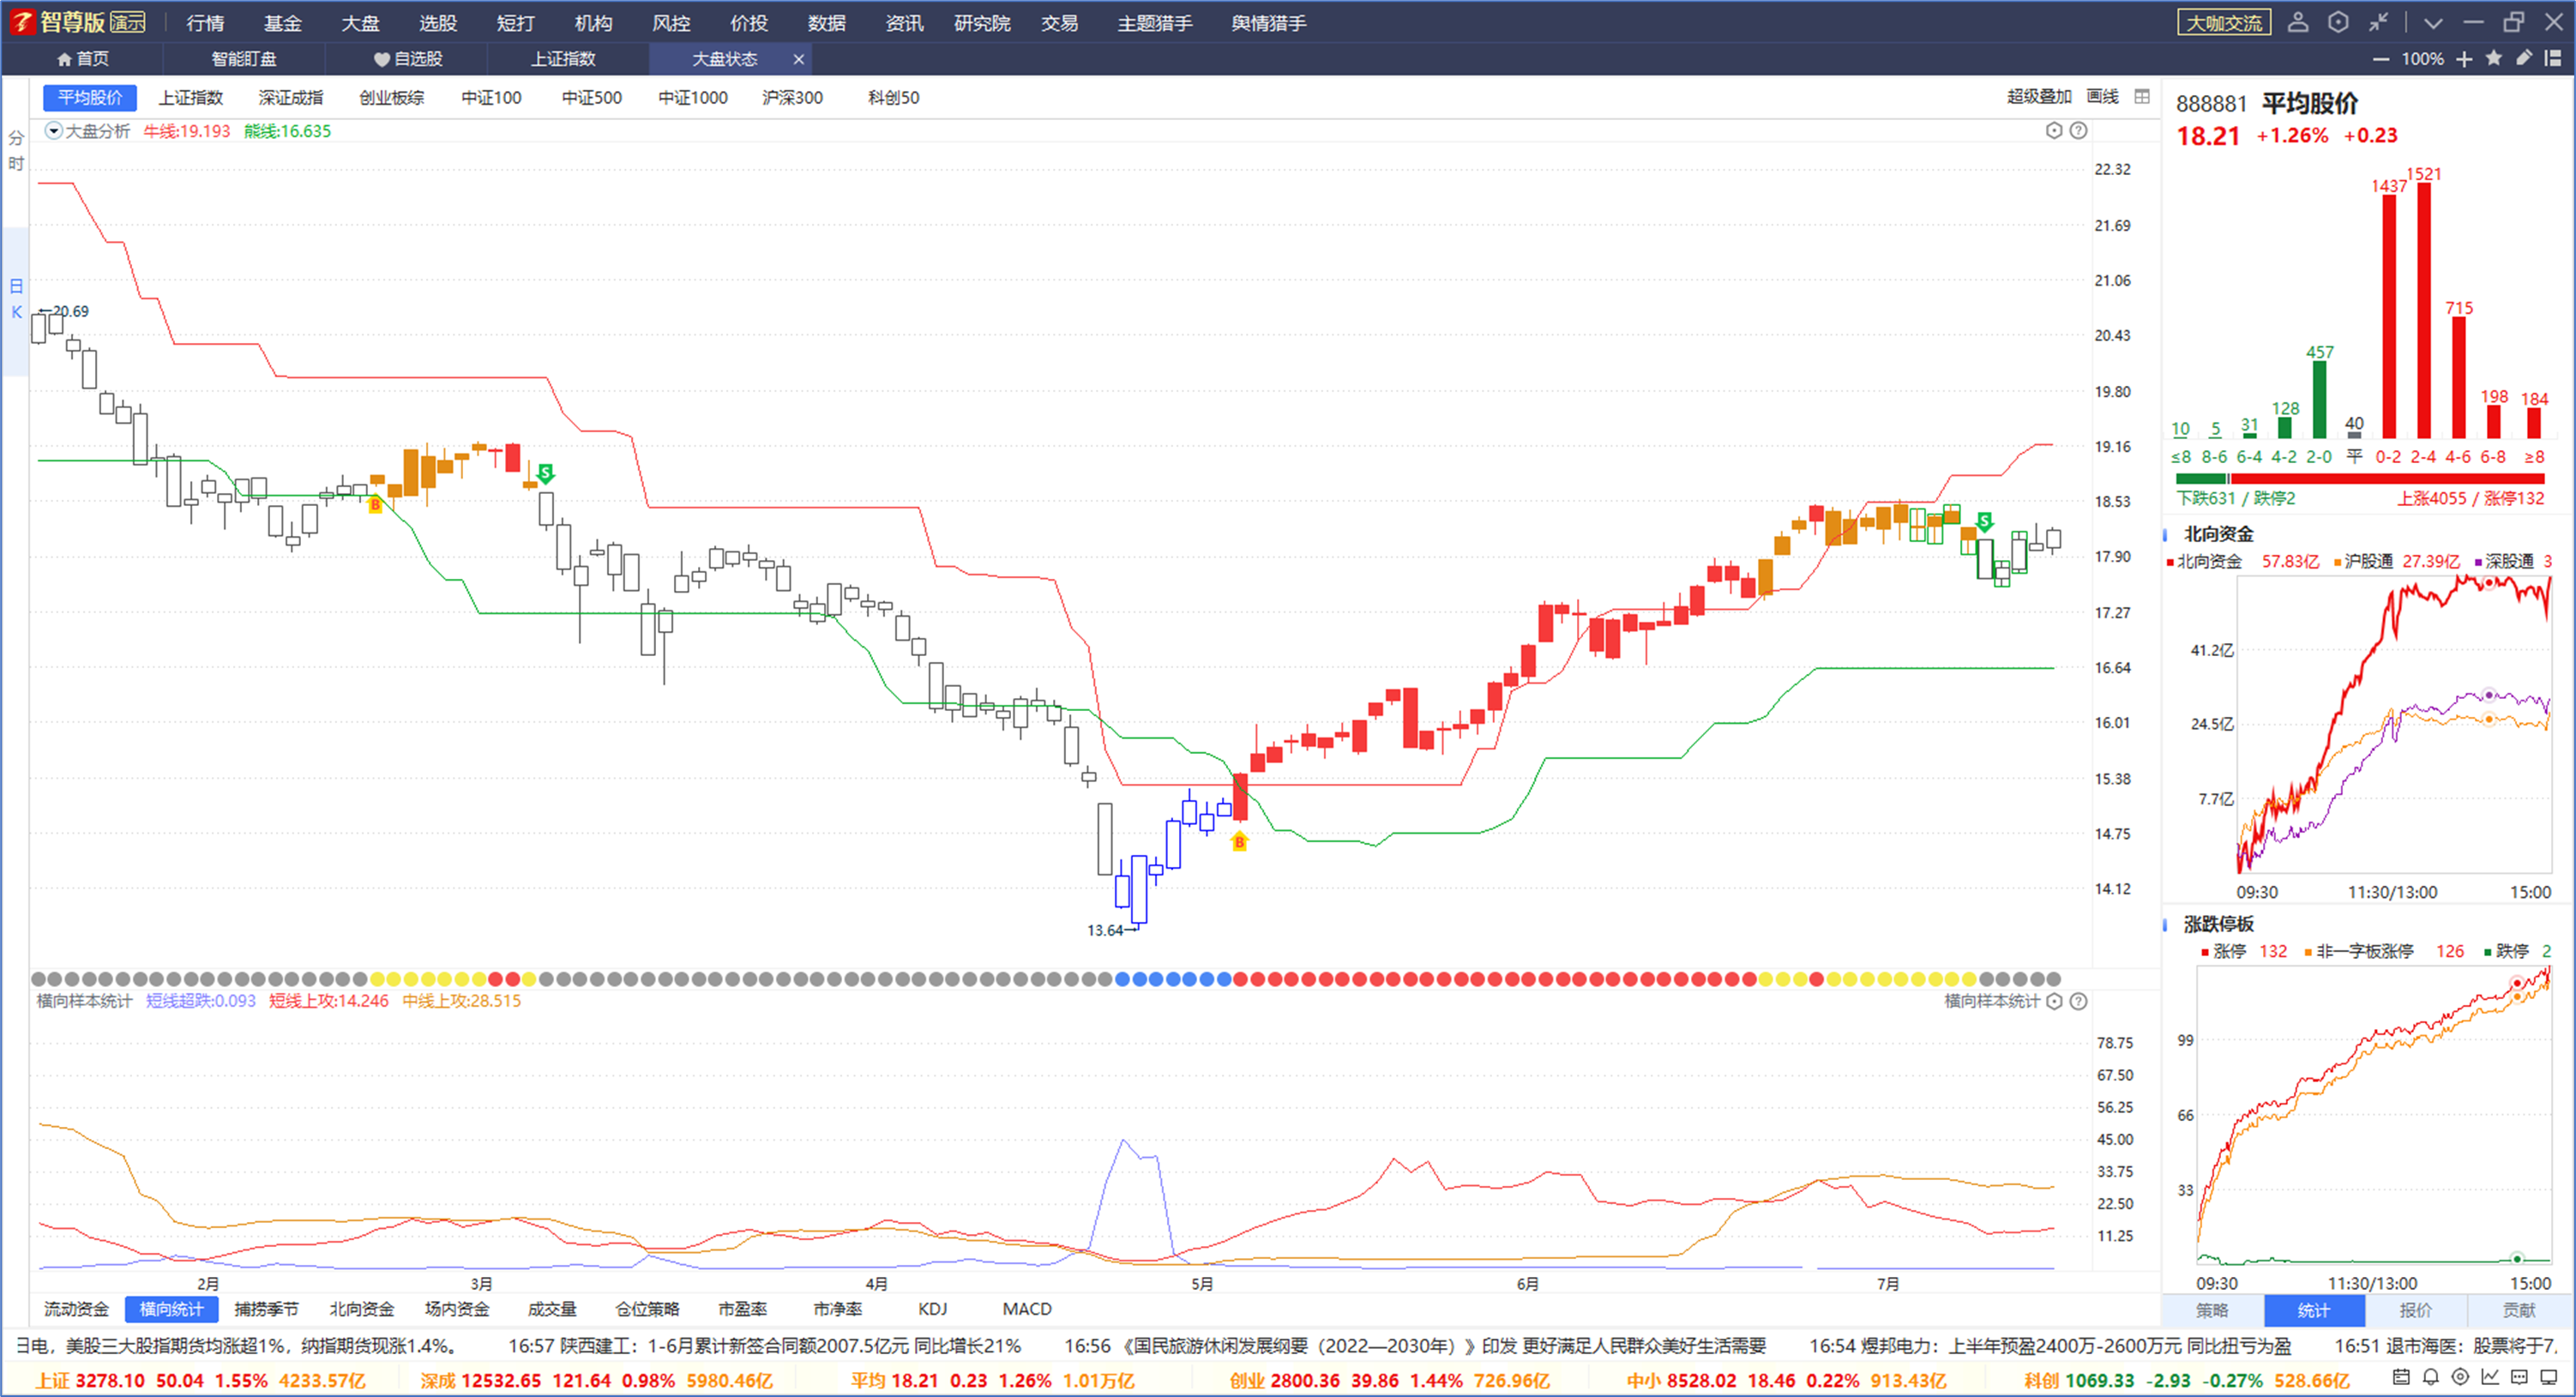The image size is (2576, 1397).
Task: Select the 深证成指 index toggle
Action: click(x=291, y=97)
